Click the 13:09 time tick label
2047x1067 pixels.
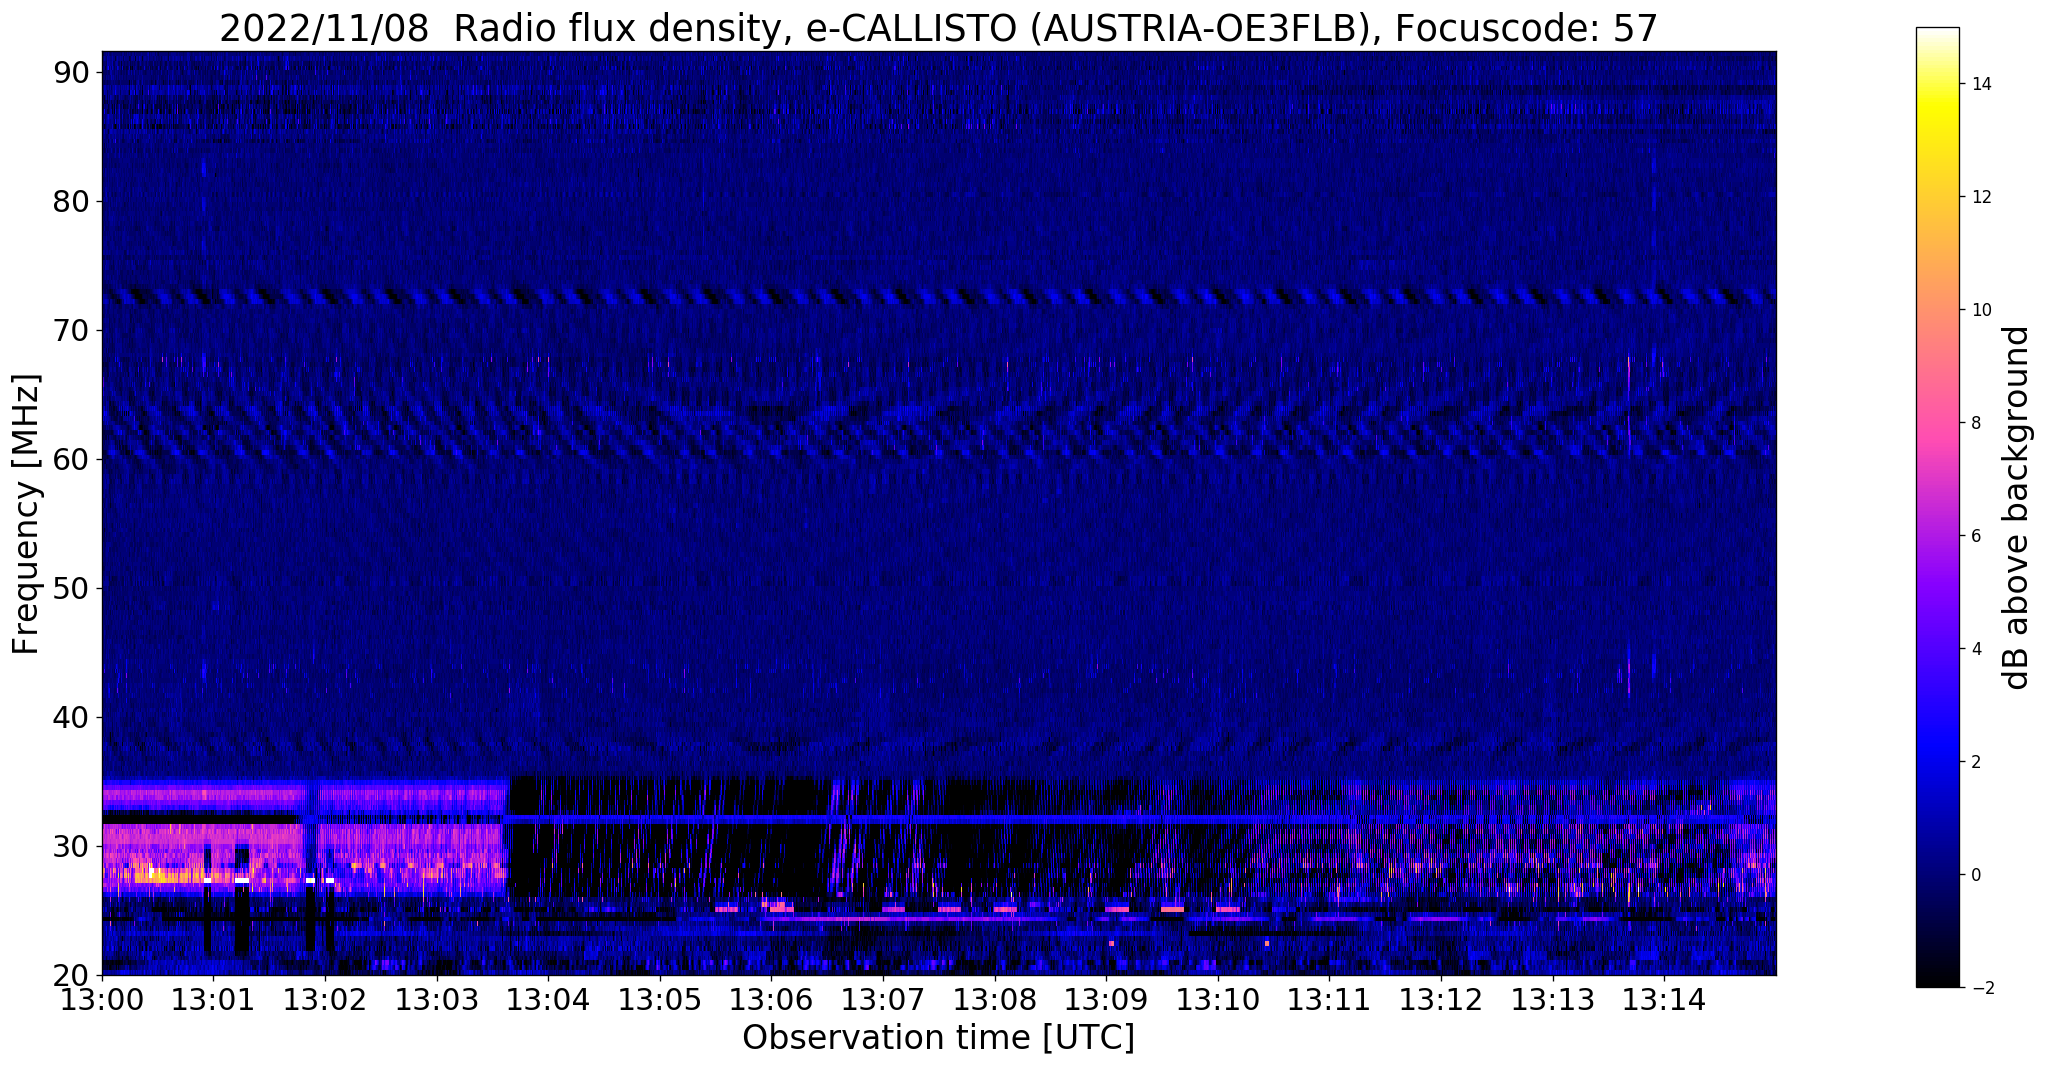click(1106, 999)
